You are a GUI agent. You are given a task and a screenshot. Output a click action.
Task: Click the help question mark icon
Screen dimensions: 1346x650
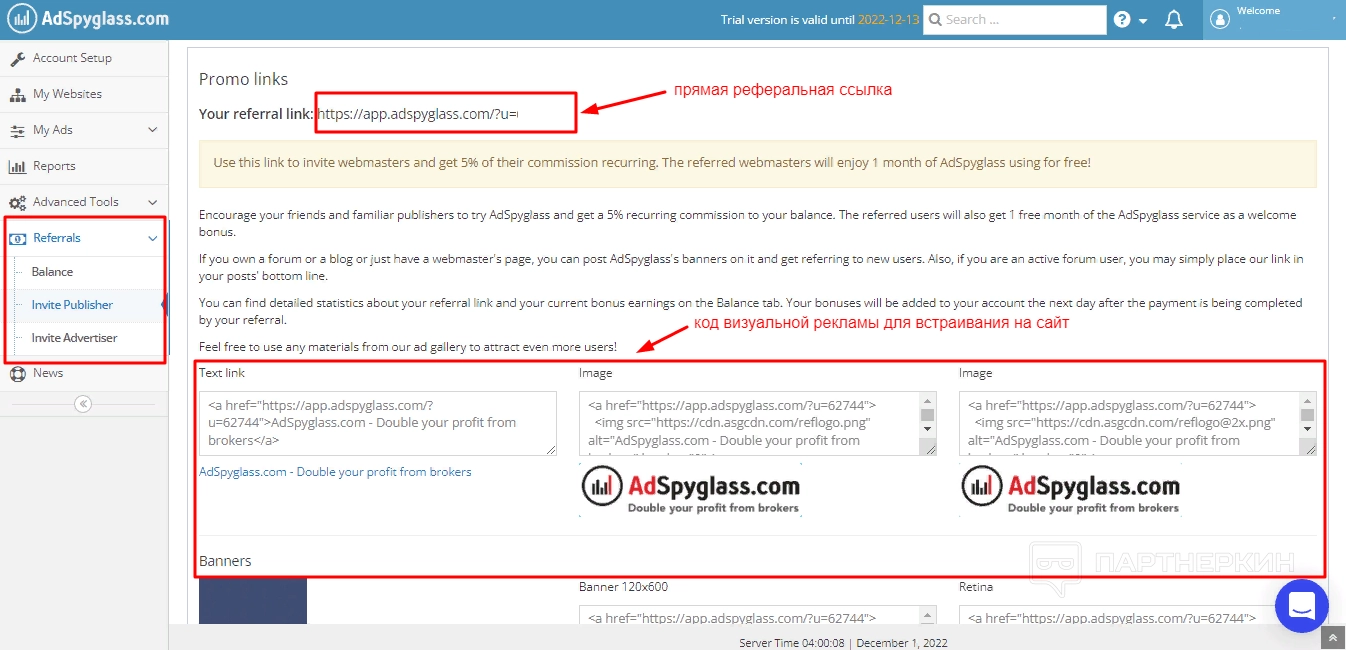pyautogui.click(x=1122, y=20)
